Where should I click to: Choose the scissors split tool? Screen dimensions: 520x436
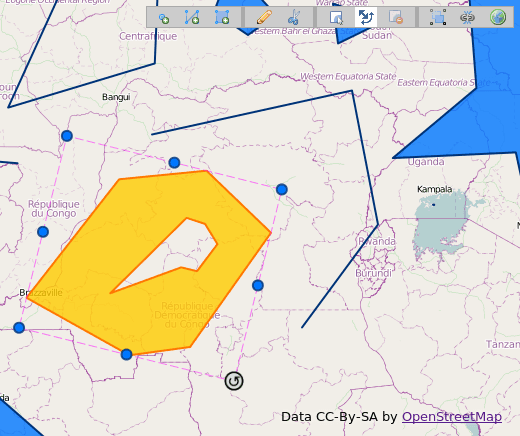click(x=294, y=17)
